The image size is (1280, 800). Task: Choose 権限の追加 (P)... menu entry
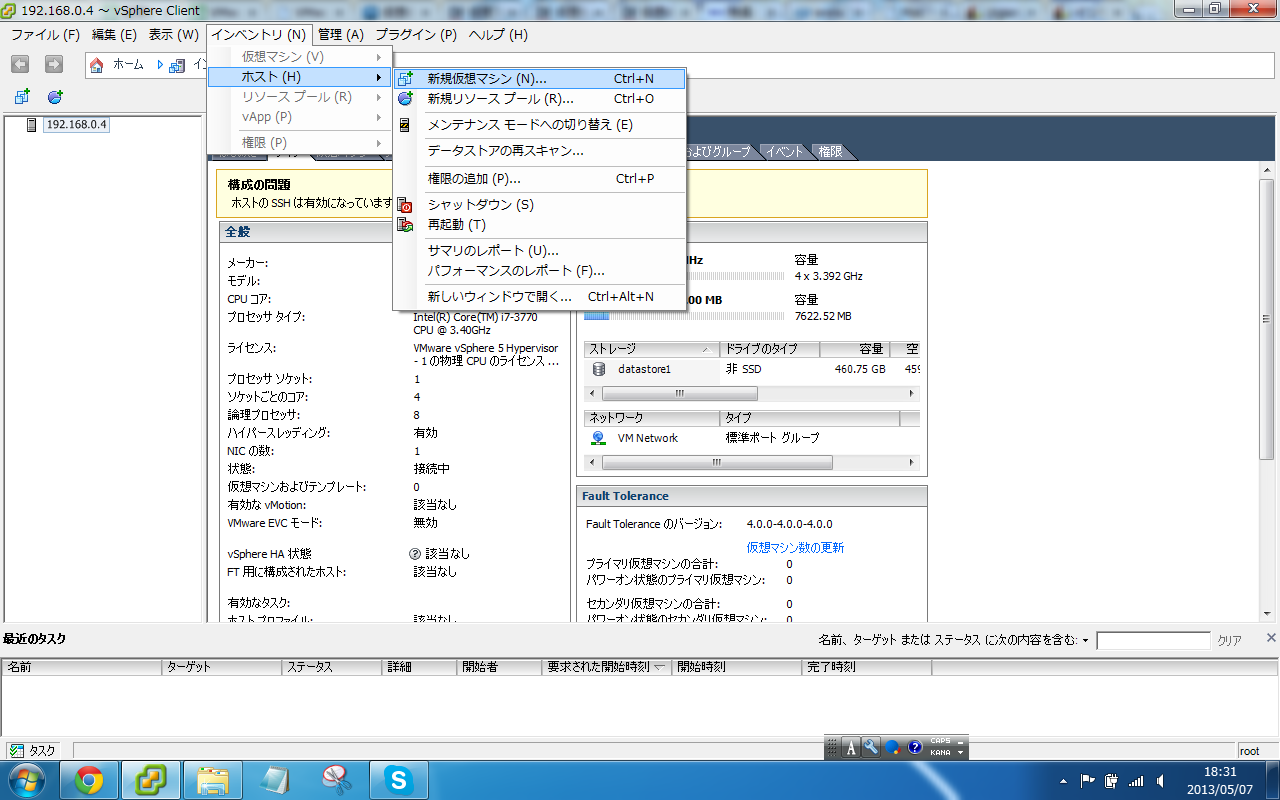[x=540, y=179]
